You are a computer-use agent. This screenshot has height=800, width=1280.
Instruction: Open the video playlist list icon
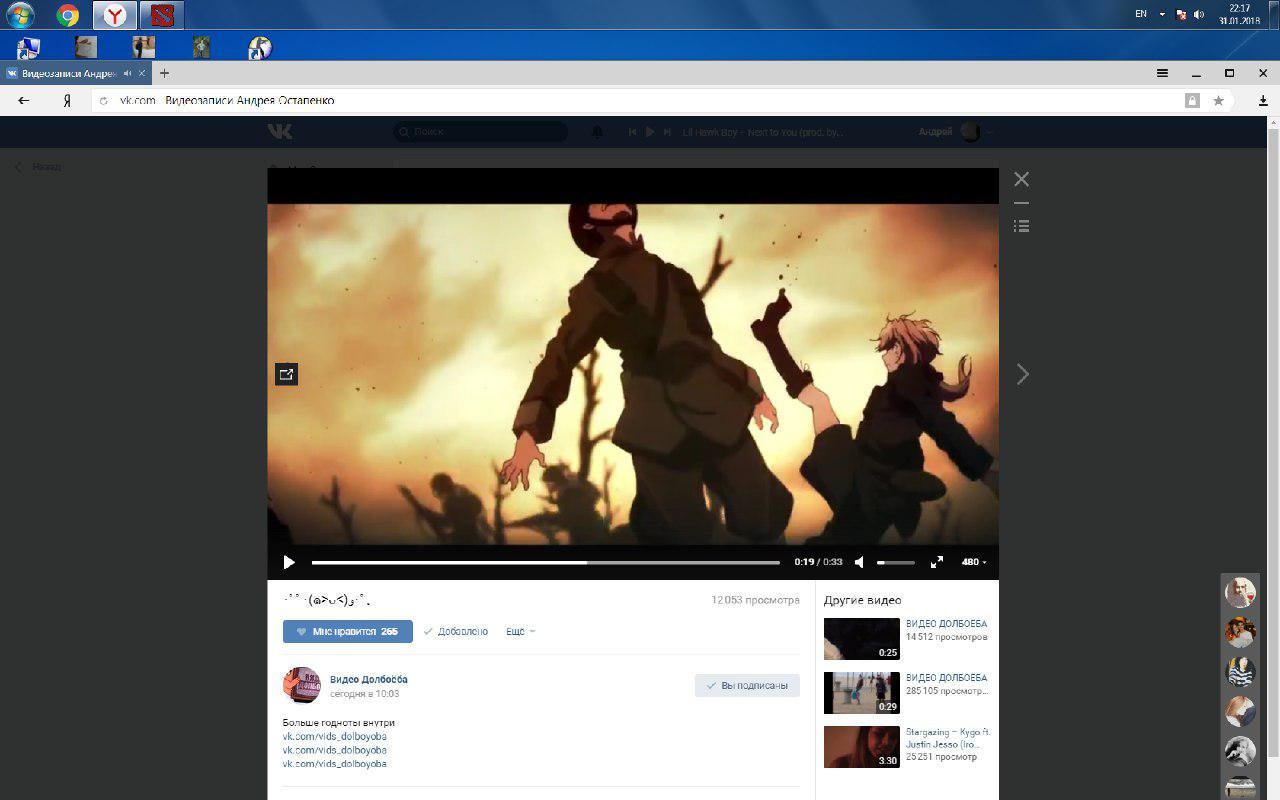point(1021,226)
